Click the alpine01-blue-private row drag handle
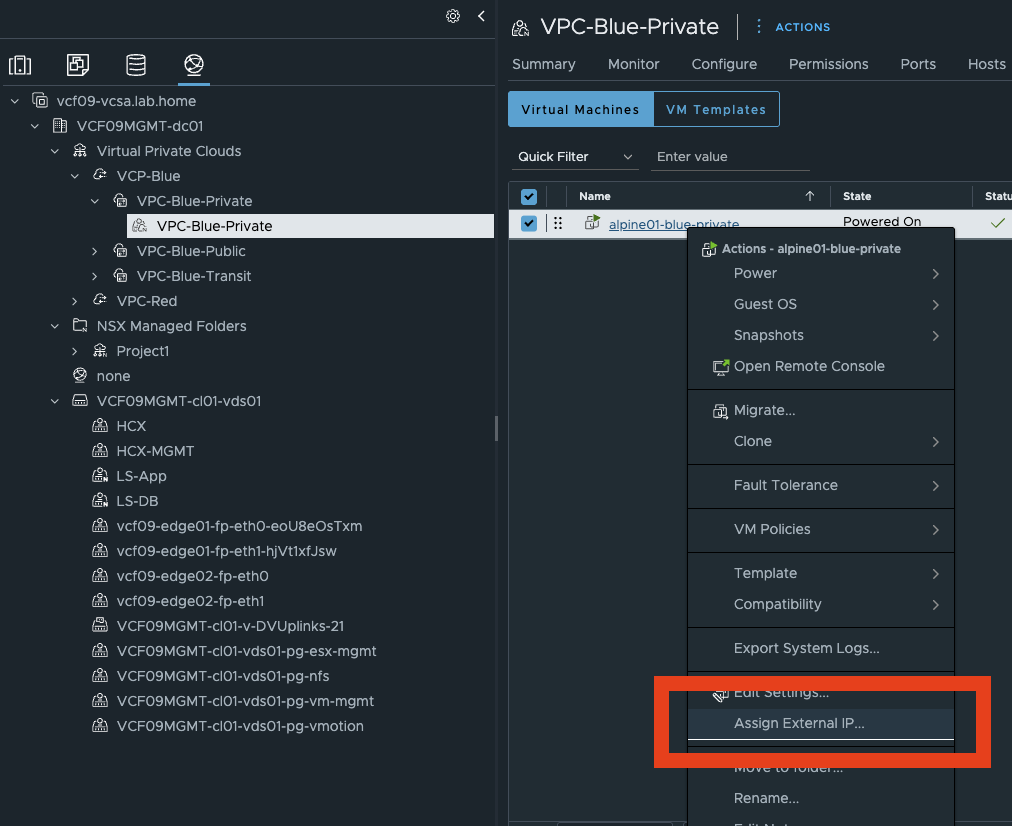Screen dimensions: 1012x826 coord(558,224)
